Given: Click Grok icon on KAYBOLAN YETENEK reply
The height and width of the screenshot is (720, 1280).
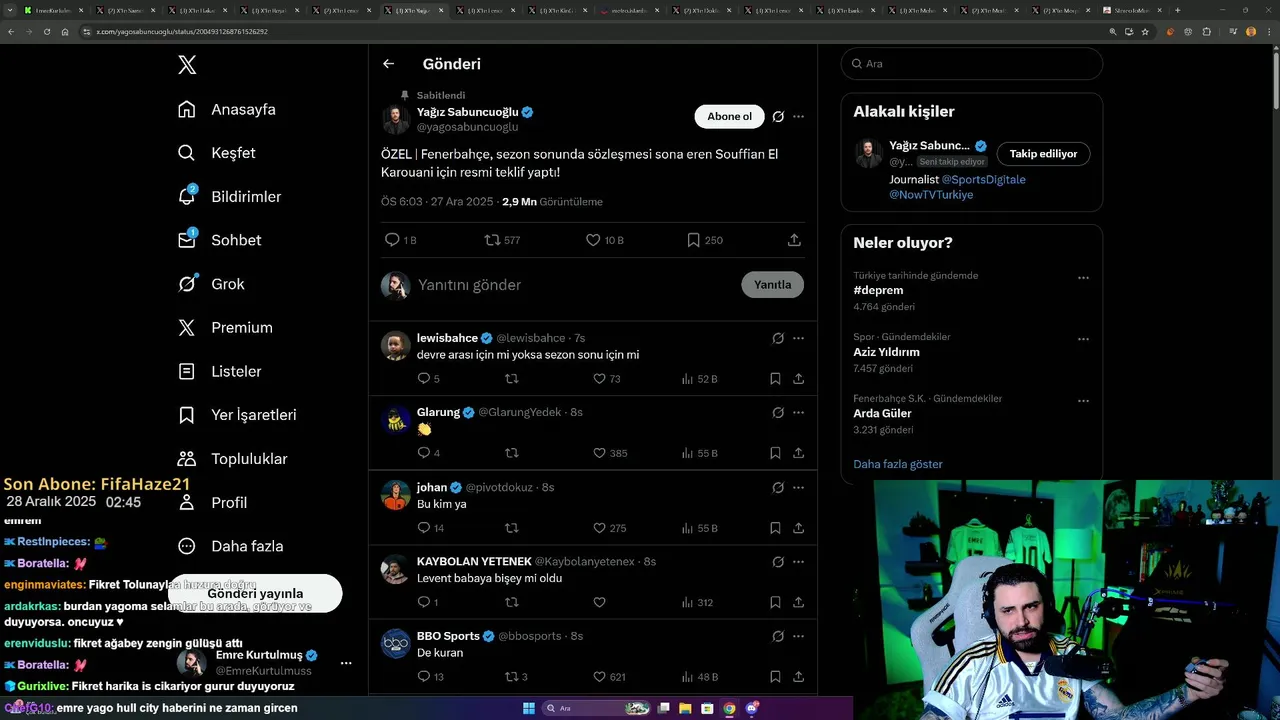Looking at the screenshot, I should point(778,562).
